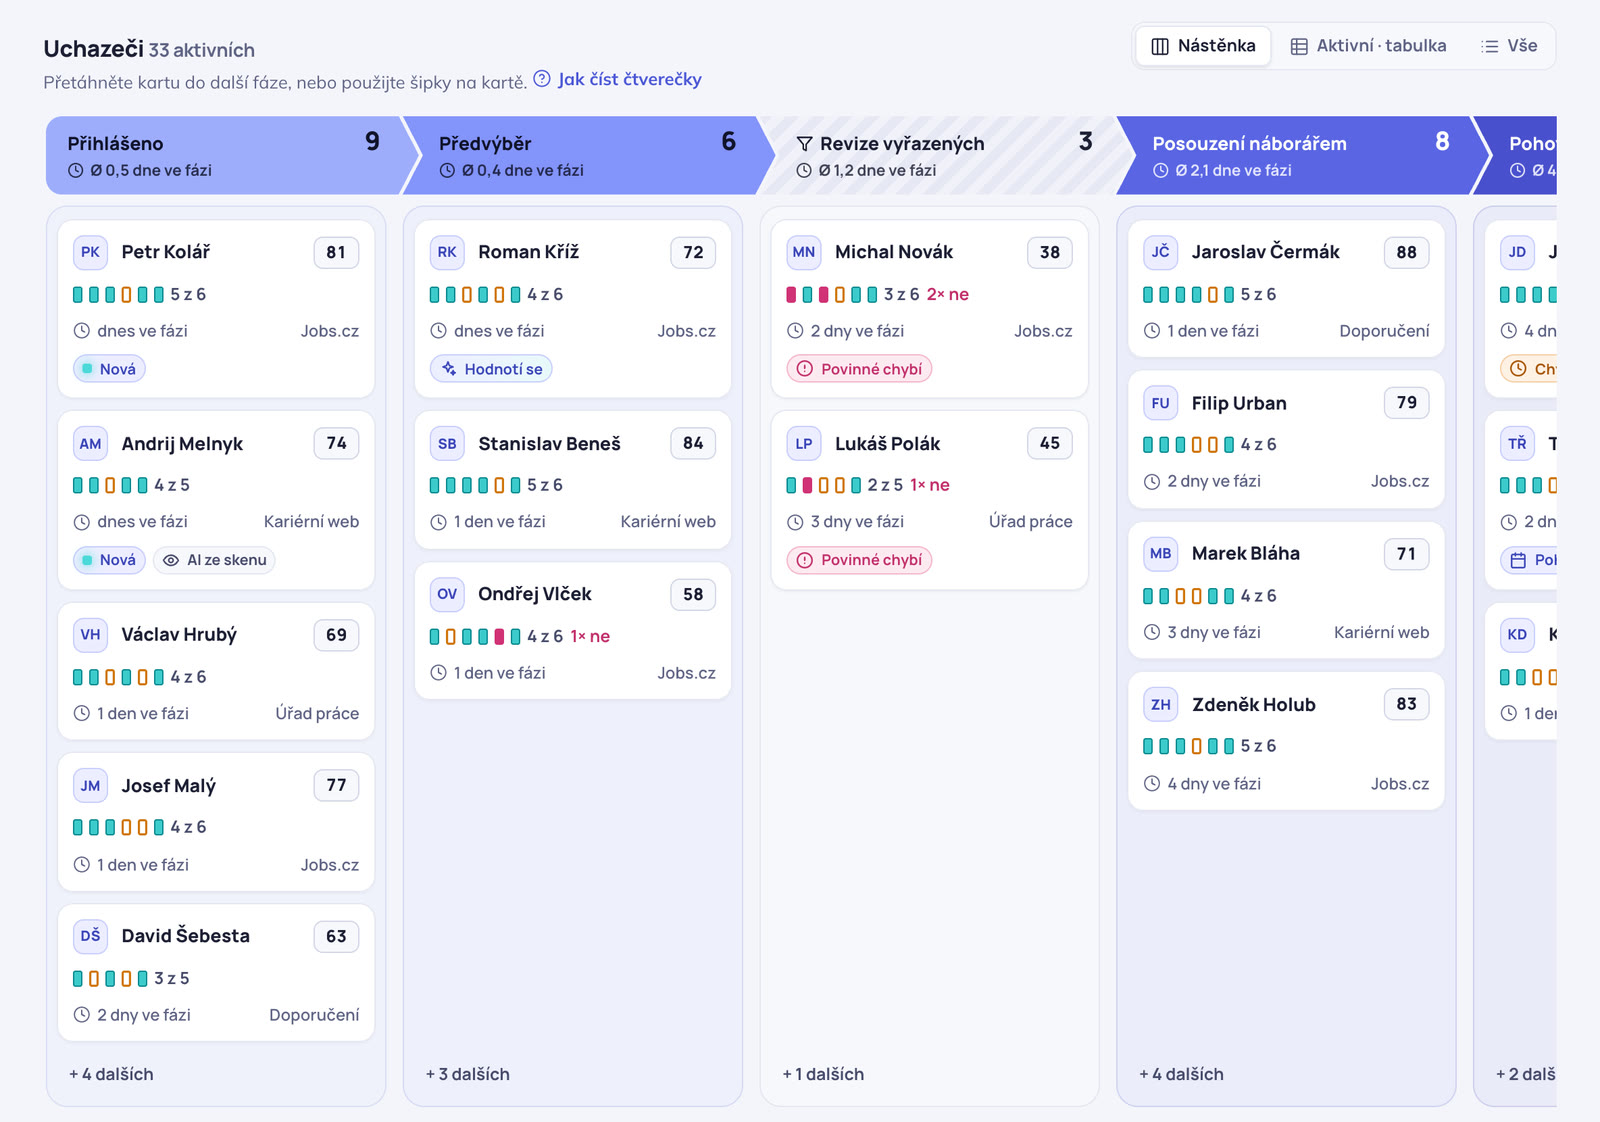Click Povinné chybí tag on Lukáš Polák card
The width and height of the screenshot is (1600, 1122).
(860, 560)
